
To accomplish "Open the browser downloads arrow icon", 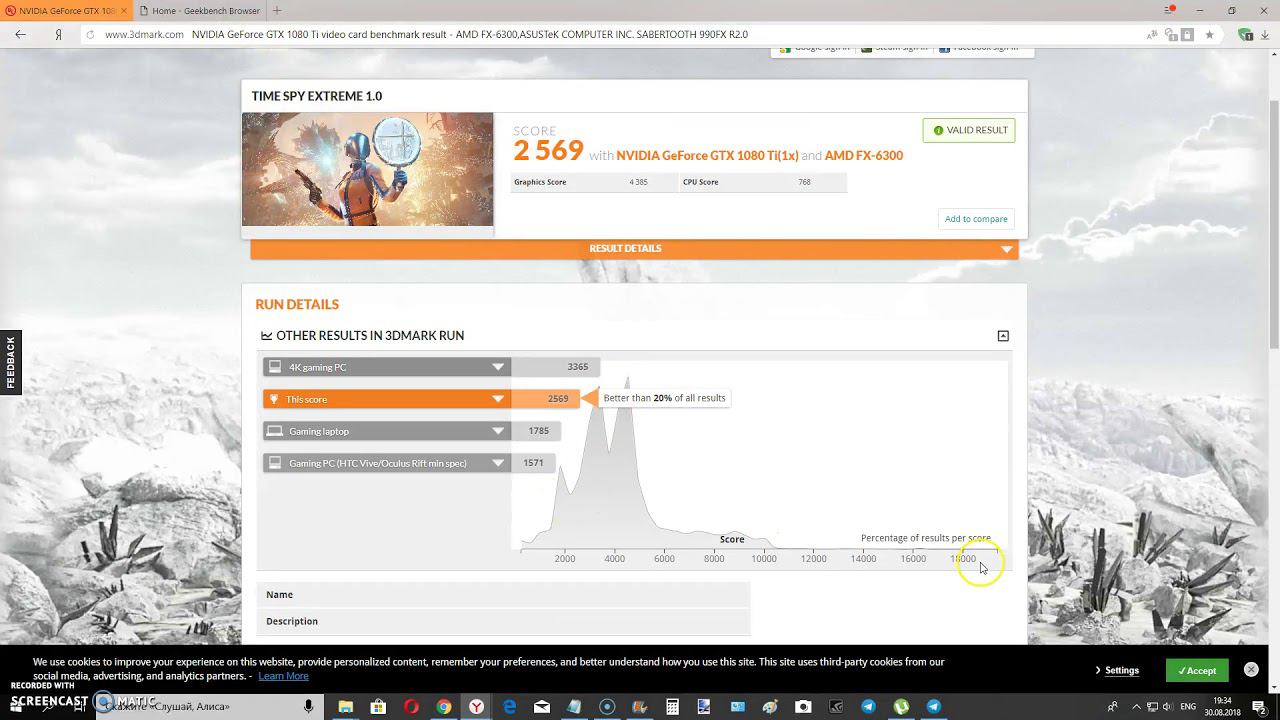I will pos(1266,34).
